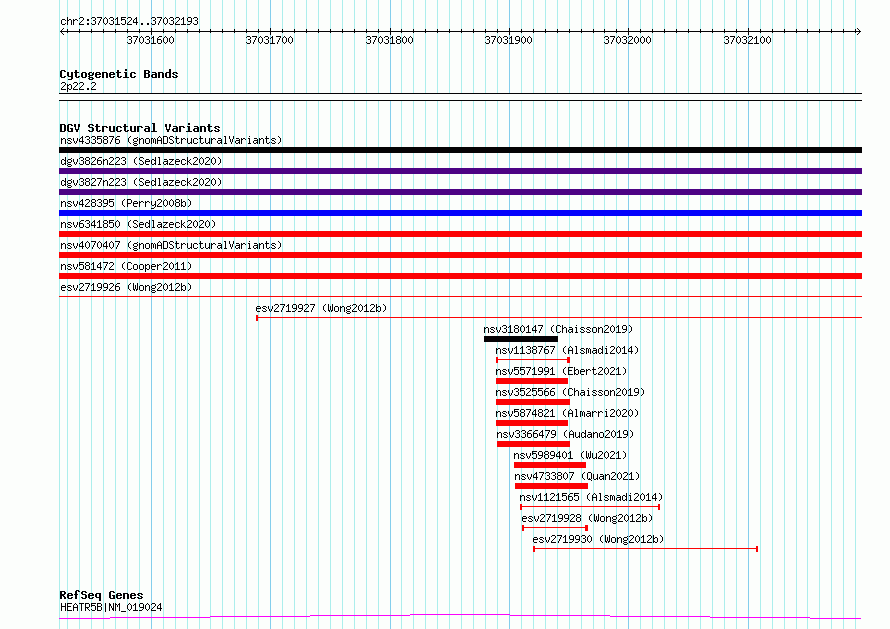Screen dimensions: 890x629
Task: Click the 2p22.2 cytogenetic band label
Action: coord(78,87)
